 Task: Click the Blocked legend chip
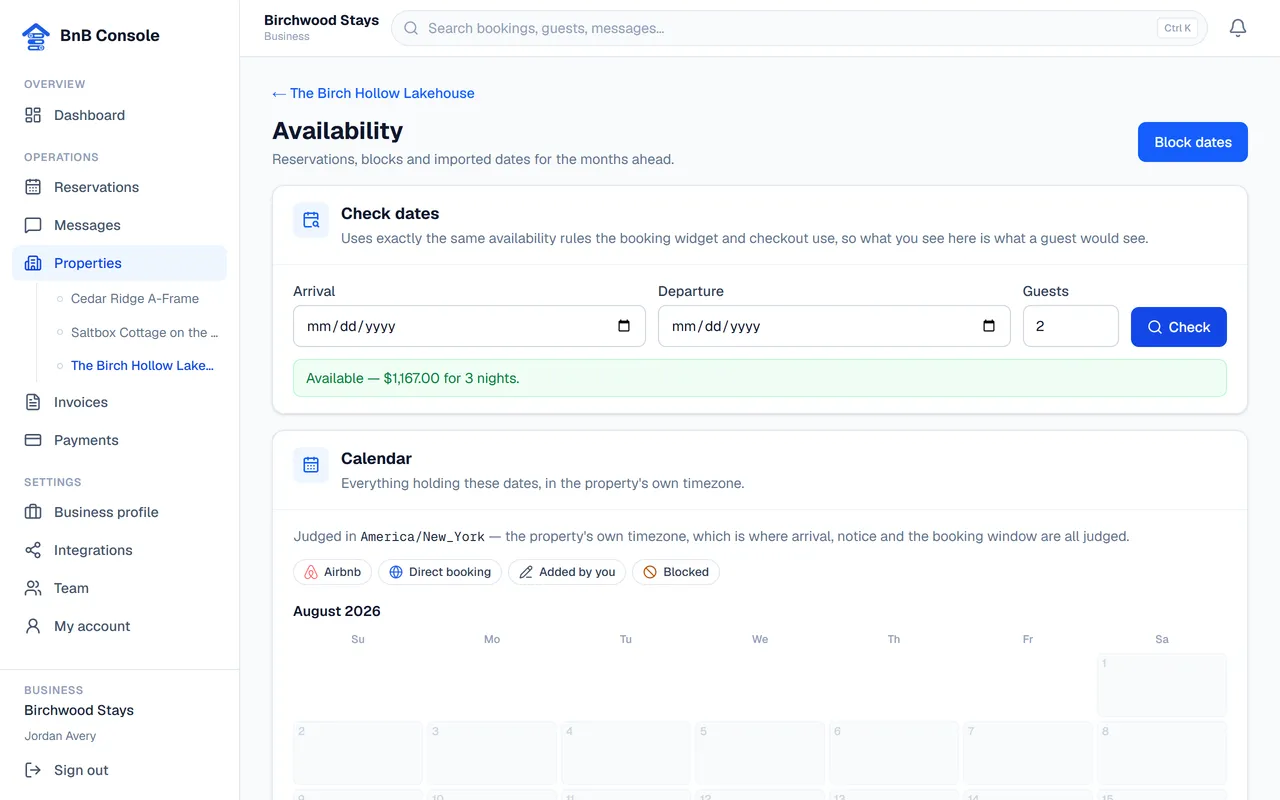[x=676, y=572]
